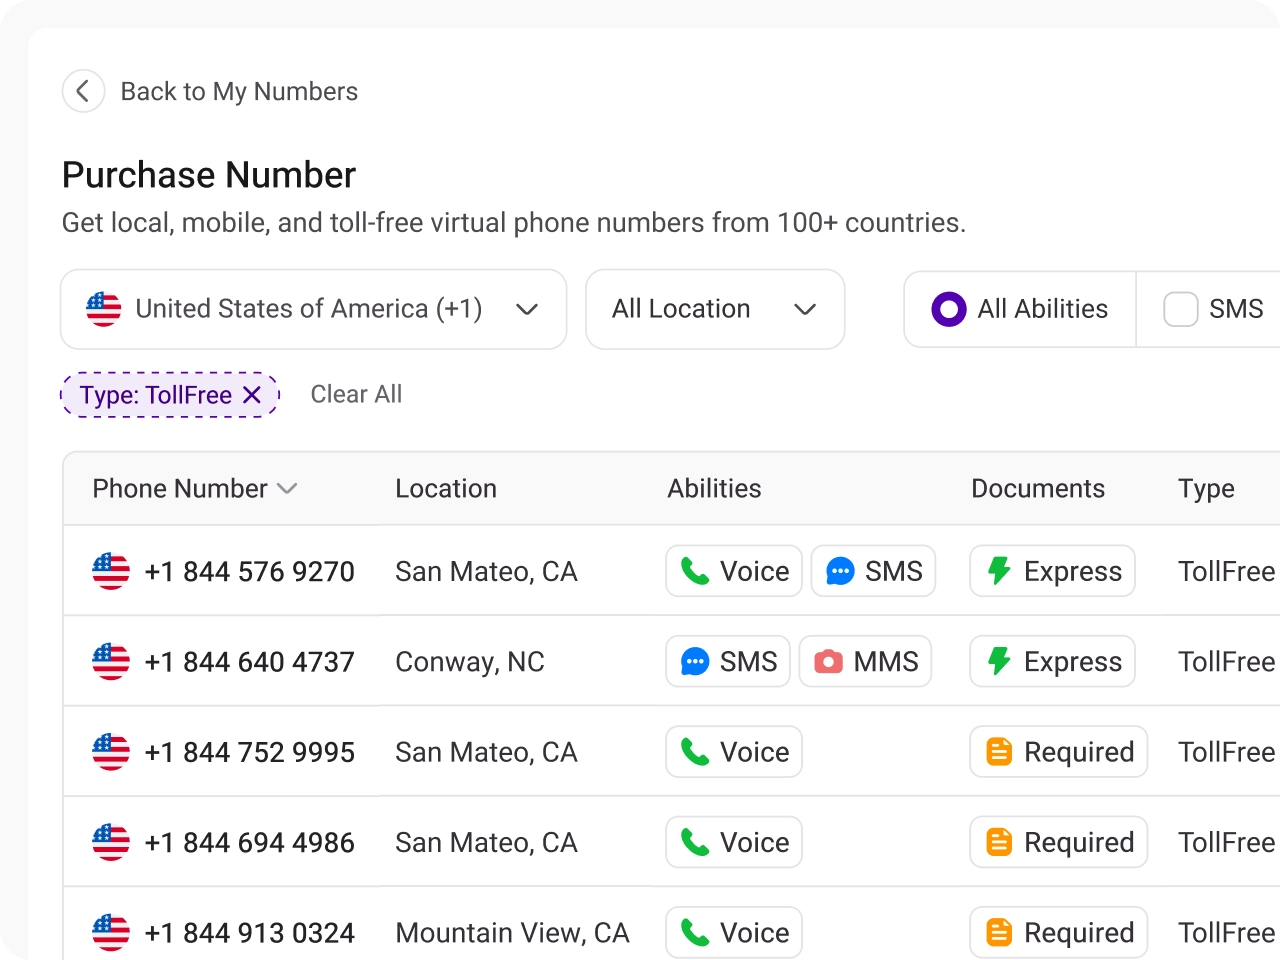The height and width of the screenshot is (960, 1280).
Task: Click Conway, NC location cell
Action: [470, 662]
